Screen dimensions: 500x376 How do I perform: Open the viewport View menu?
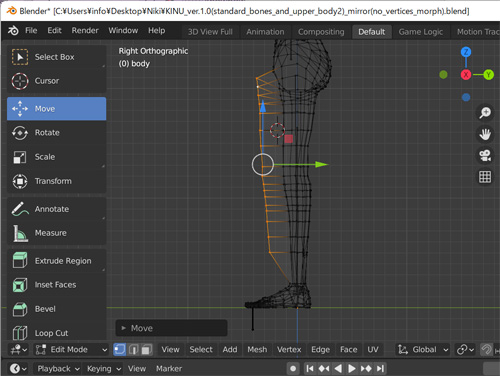coord(170,349)
